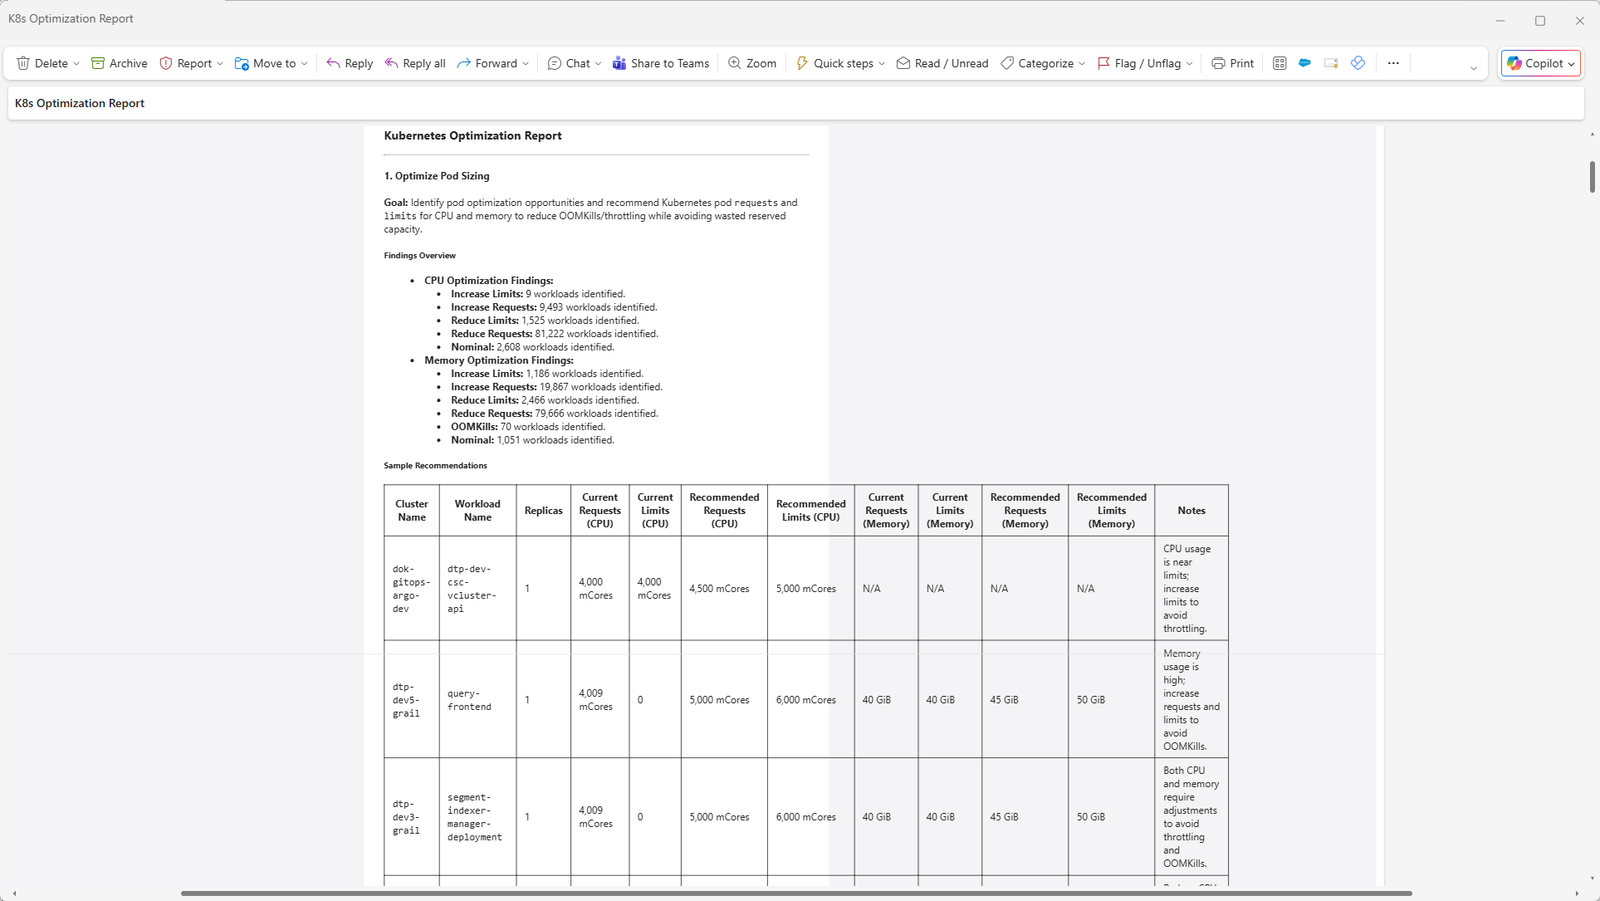Screen dimensions: 1600x901
Task: Click Reply all
Action: click(x=415, y=63)
